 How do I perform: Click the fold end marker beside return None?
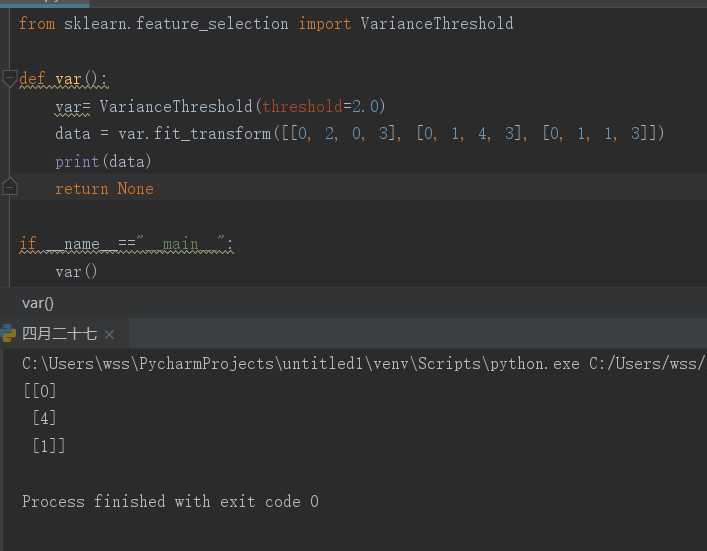[9, 187]
